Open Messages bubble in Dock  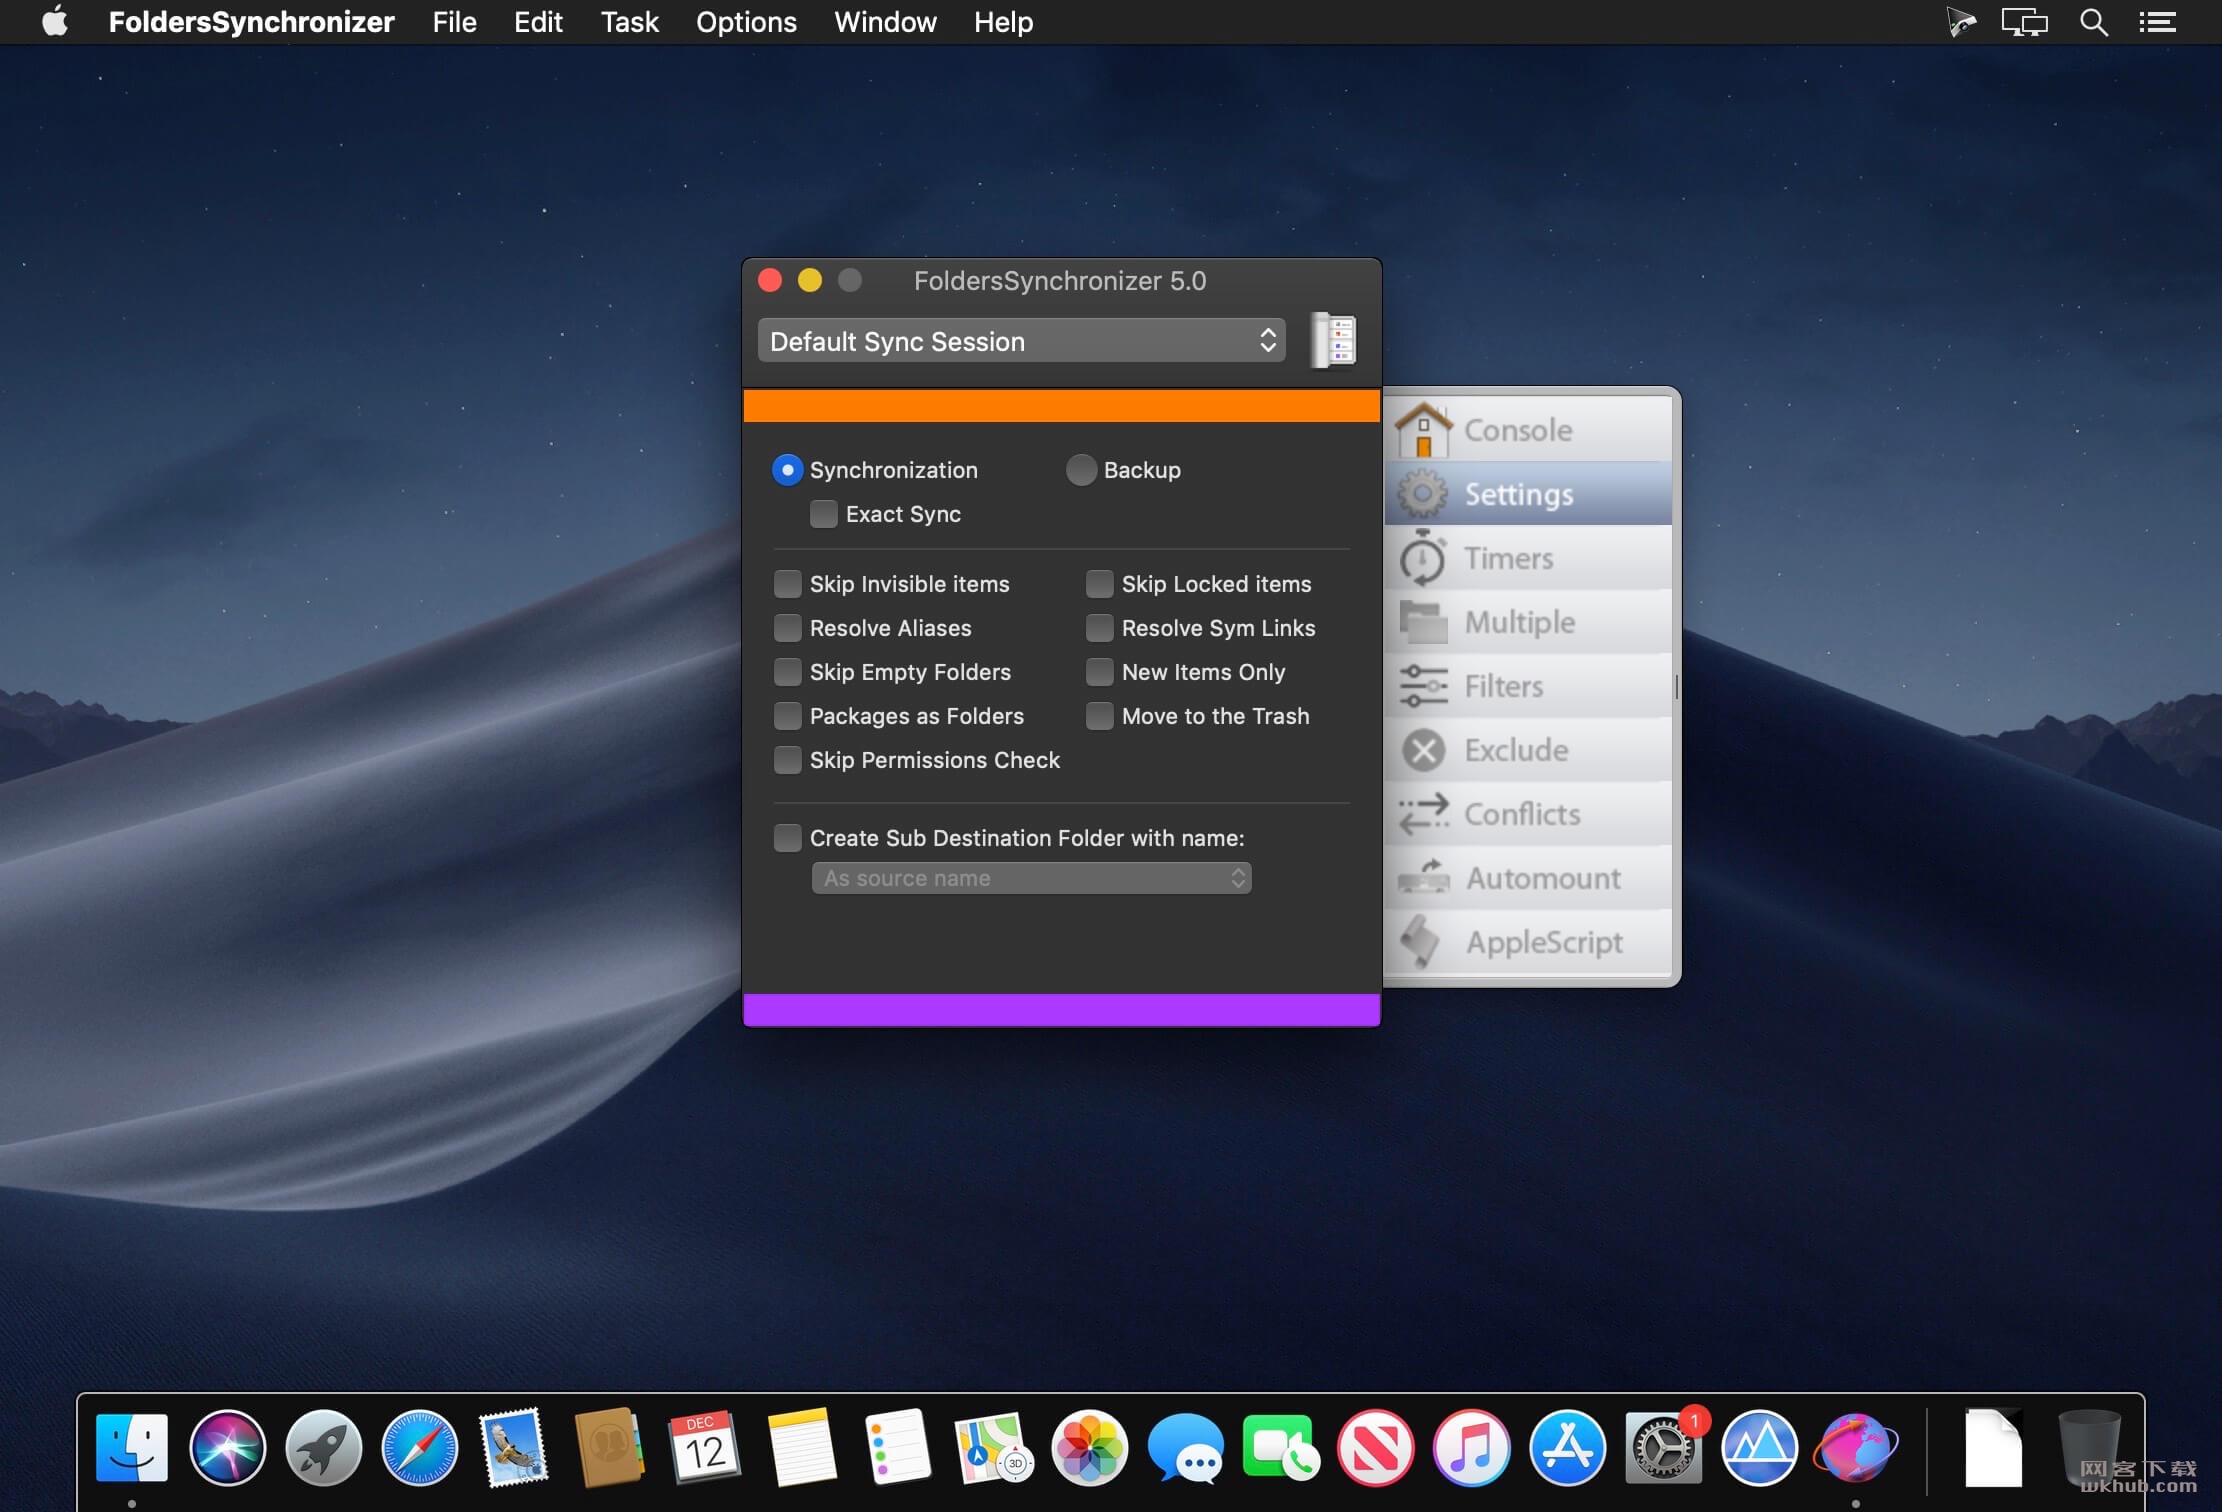(1186, 1447)
